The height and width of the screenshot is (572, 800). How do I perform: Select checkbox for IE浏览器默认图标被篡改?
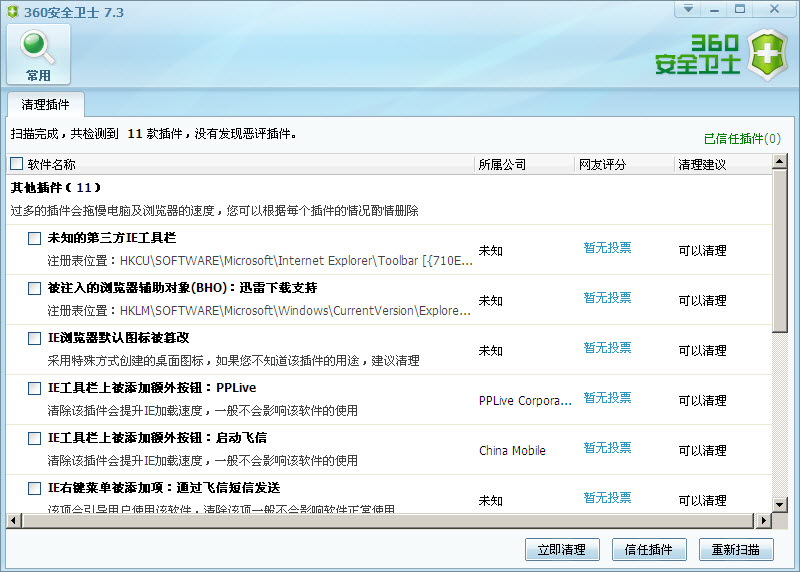coord(34,338)
